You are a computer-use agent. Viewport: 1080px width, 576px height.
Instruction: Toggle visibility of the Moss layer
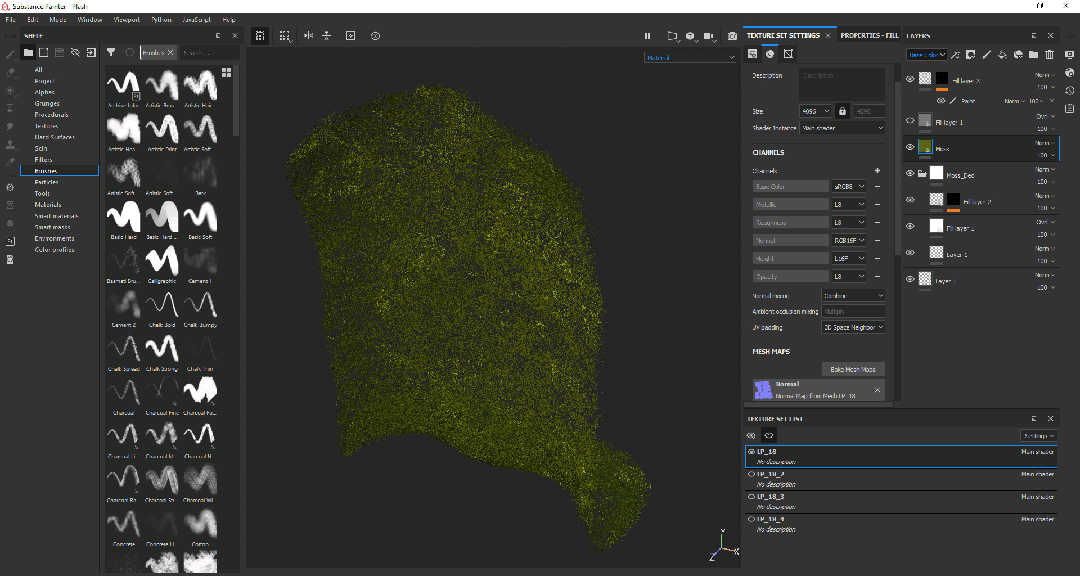coord(910,147)
